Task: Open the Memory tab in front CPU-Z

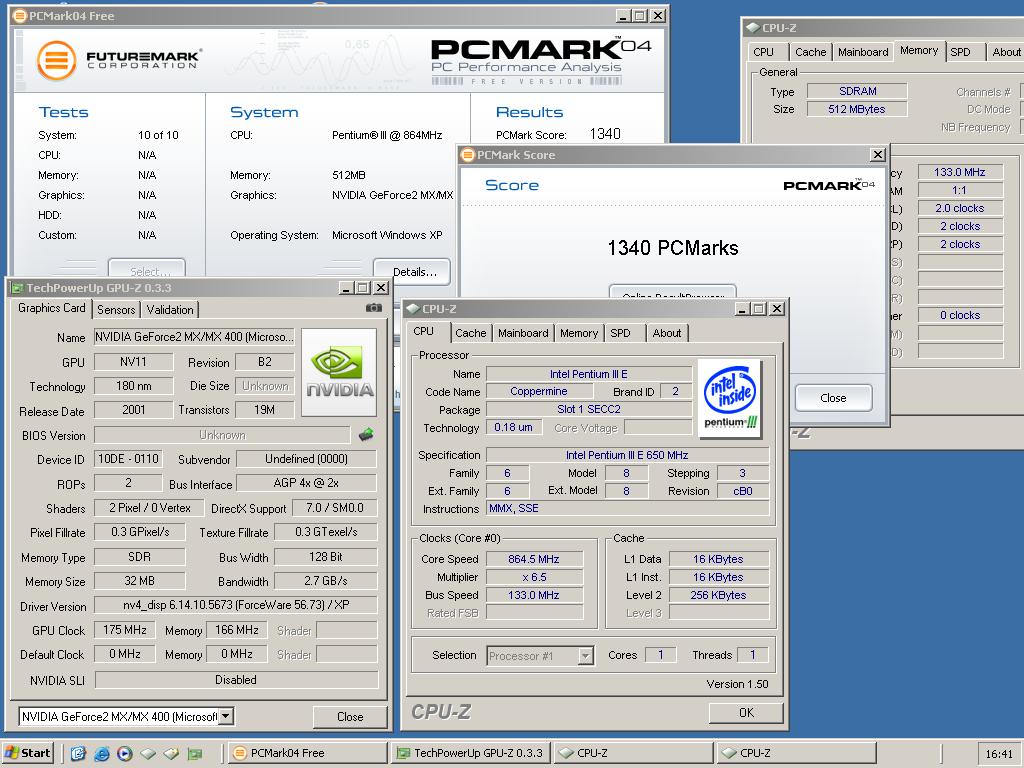Action: (579, 333)
